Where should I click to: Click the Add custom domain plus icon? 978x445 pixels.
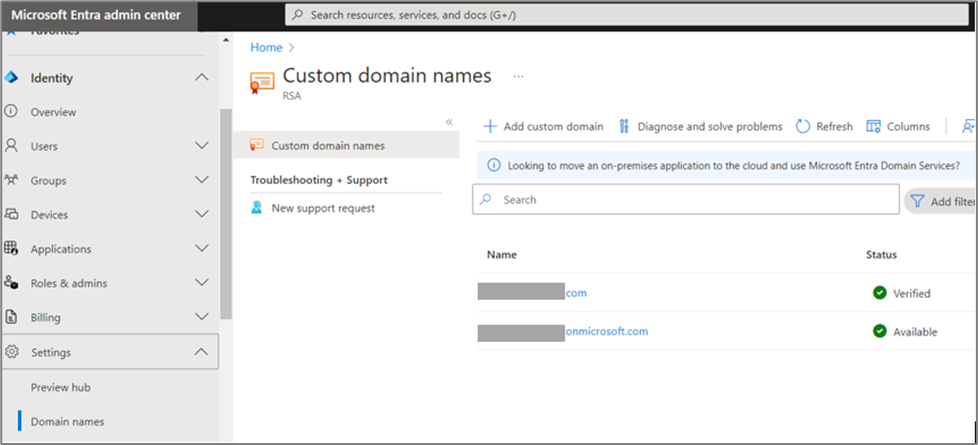pos(490,127)
